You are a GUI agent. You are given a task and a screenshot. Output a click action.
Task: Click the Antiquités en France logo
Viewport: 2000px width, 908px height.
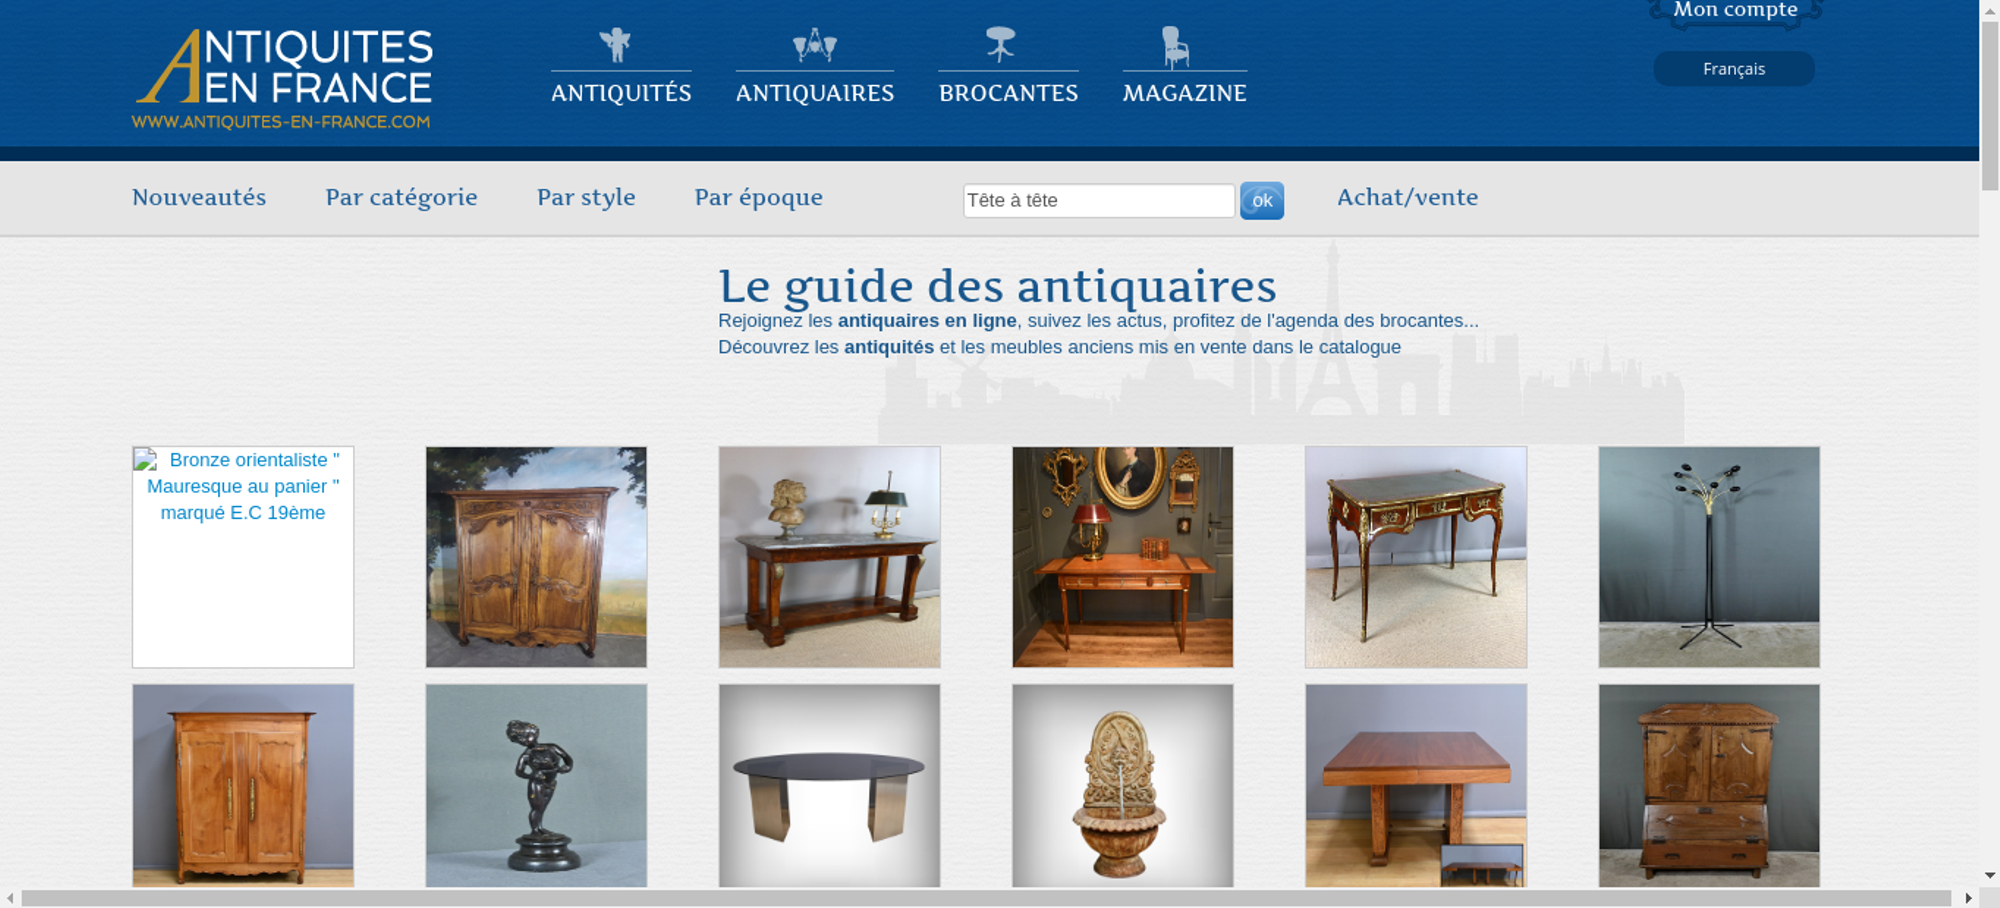(283, 79)
